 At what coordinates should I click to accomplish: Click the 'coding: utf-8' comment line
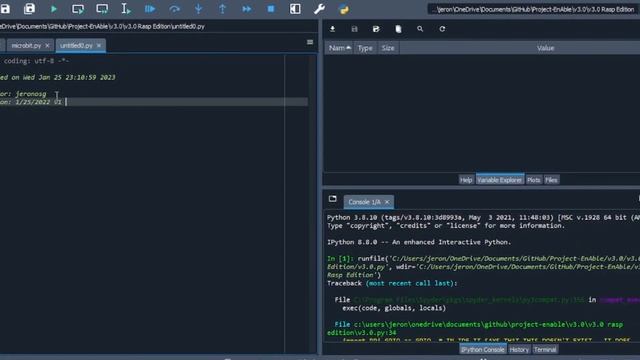(36, 61)
